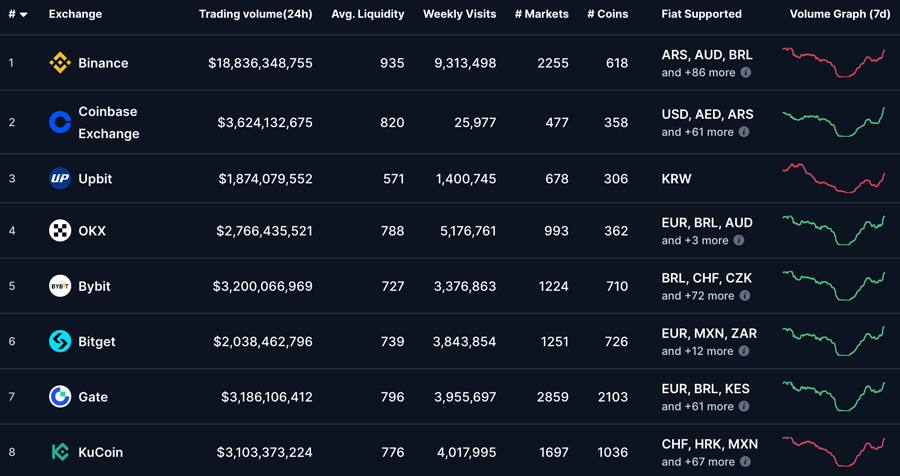This screenshot has height=476, width=900.
Task: Click Gate markets count 2859
Action: [553, 397]
